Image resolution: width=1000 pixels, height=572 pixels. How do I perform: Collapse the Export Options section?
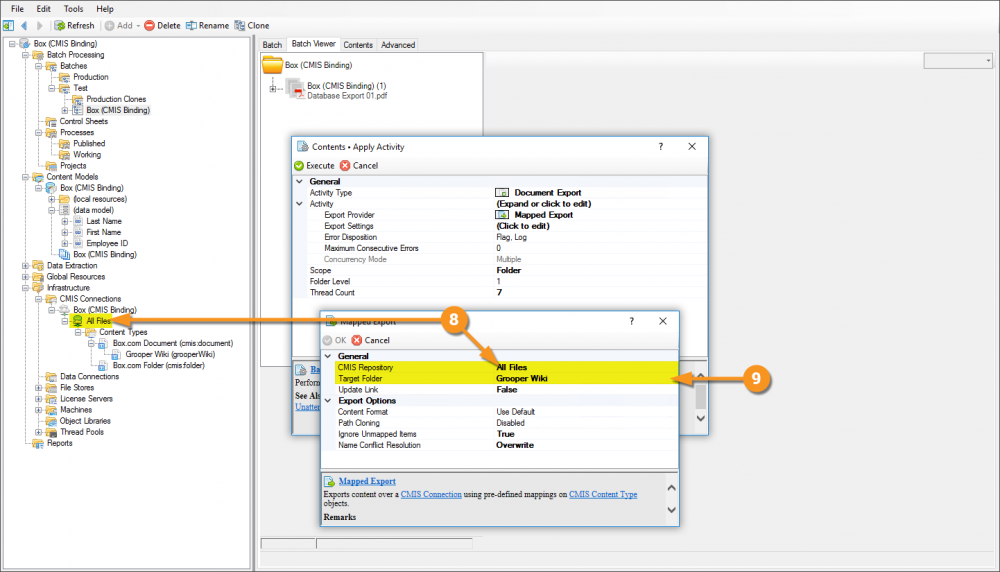(328, 401)
